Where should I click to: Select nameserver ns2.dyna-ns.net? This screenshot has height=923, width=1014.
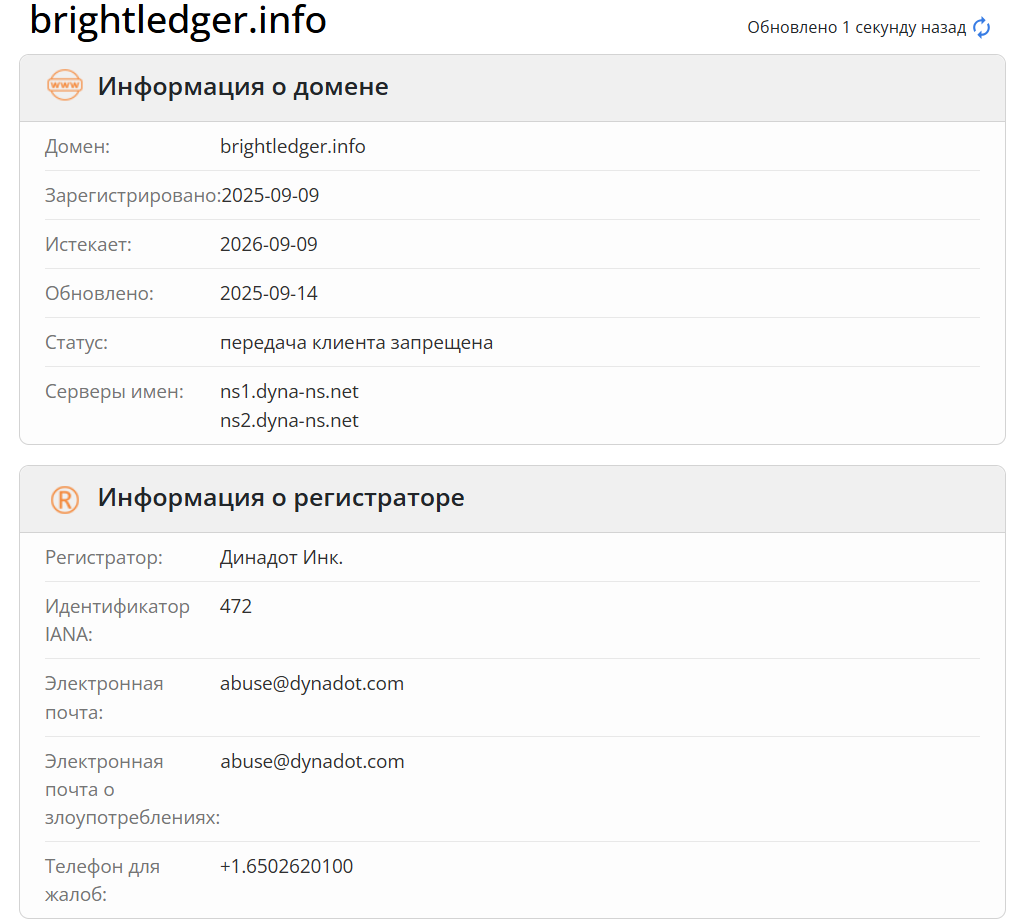pyautogui.click(x=289, y=420)
